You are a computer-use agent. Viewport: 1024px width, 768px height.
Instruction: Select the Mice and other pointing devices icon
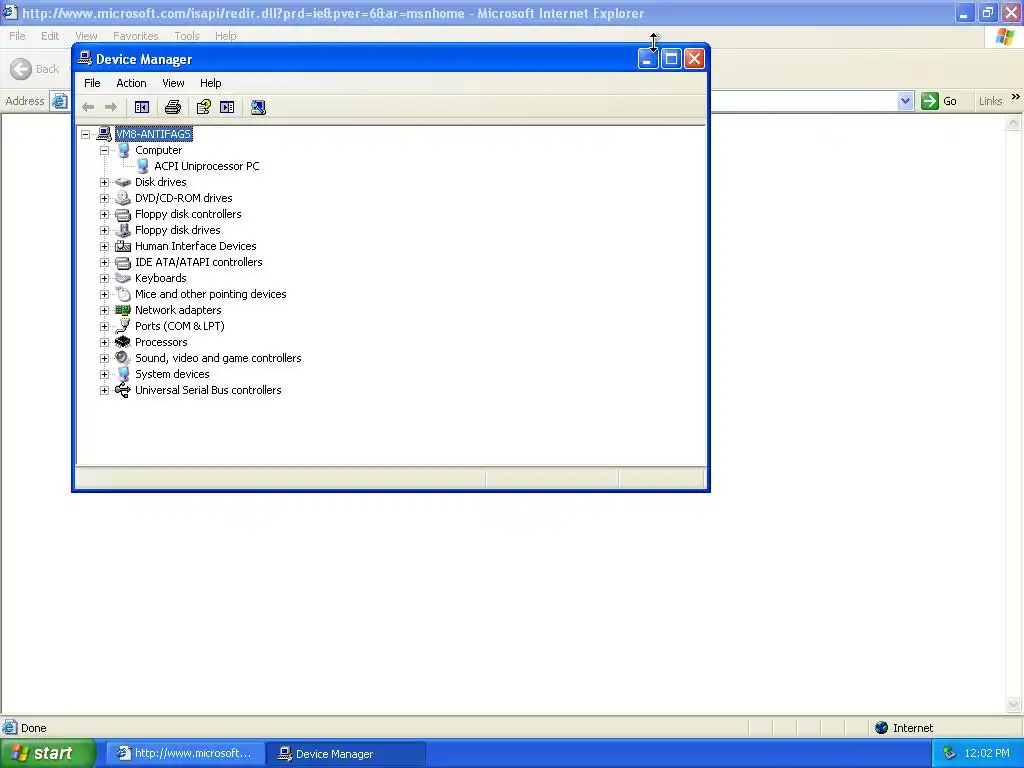(123, 294)
